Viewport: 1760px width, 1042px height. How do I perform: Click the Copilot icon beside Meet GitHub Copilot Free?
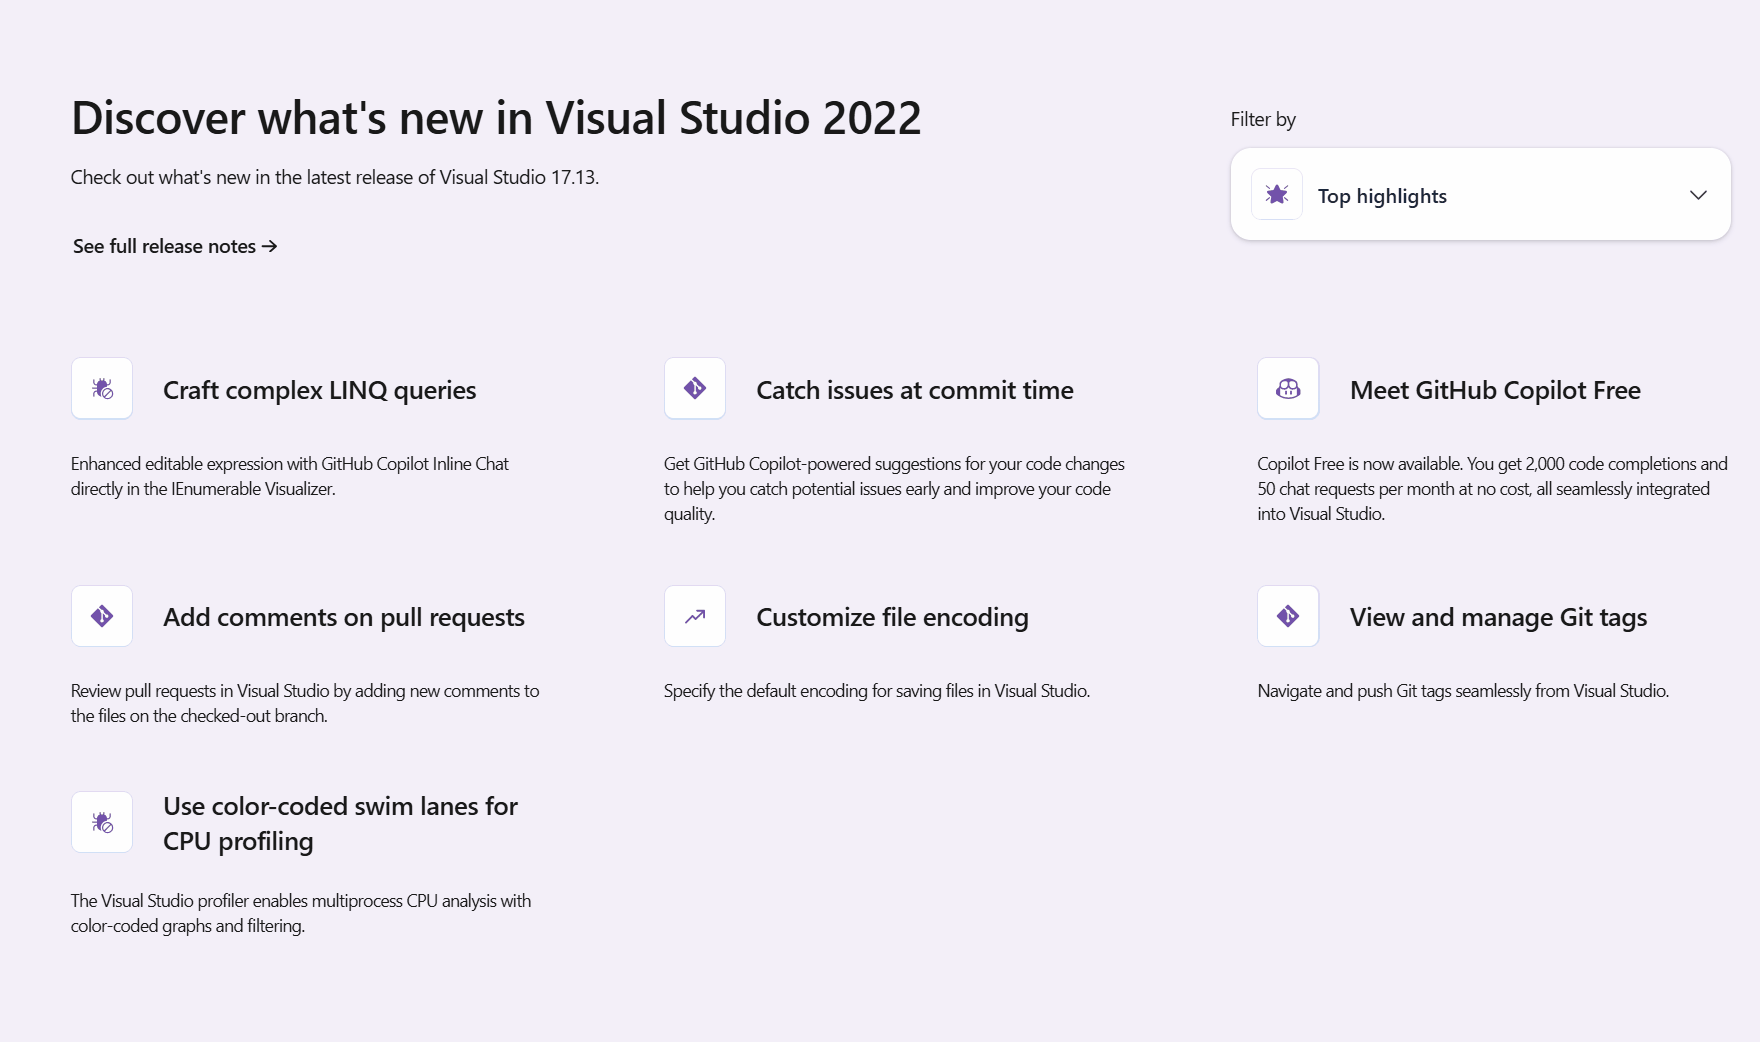tap(1288, 388)
